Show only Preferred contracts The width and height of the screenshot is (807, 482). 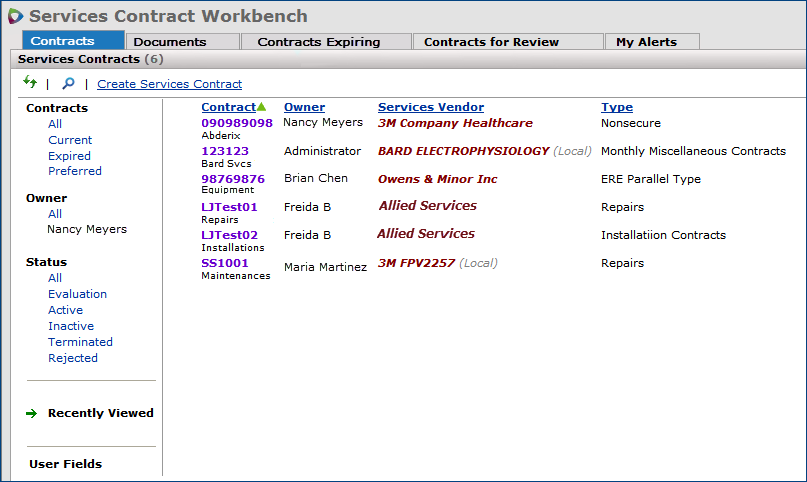[74, 171]
